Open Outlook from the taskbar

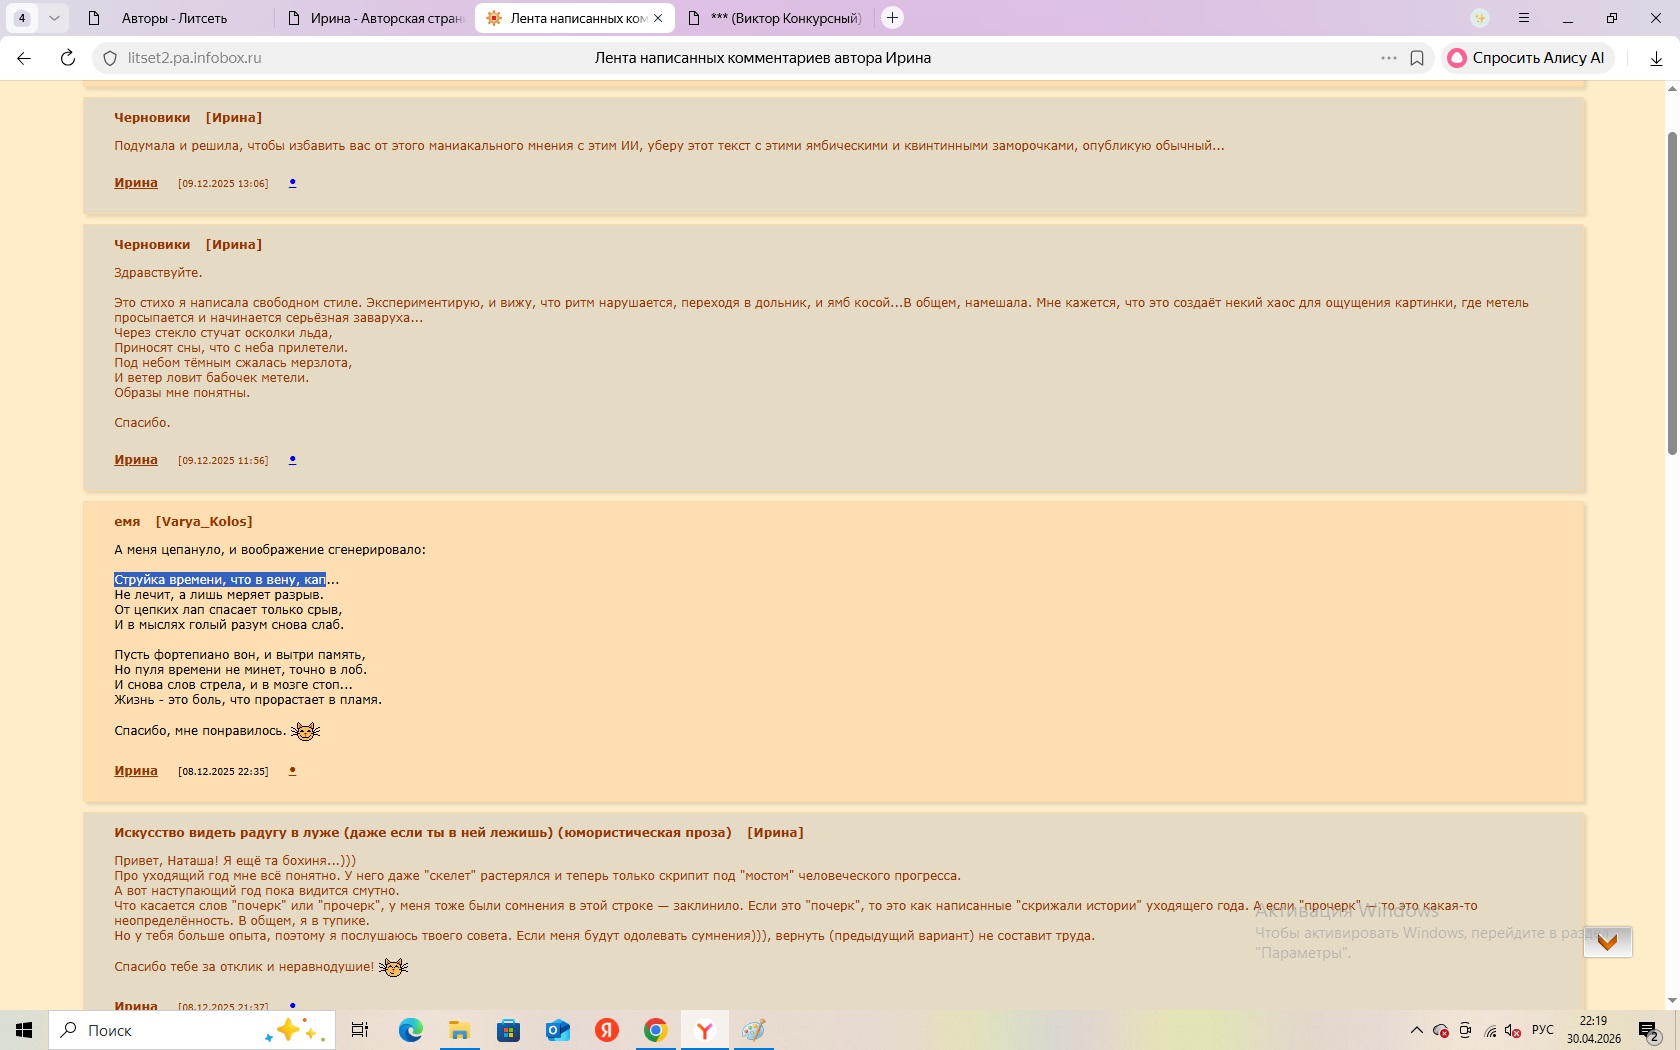click(558, 1030)
